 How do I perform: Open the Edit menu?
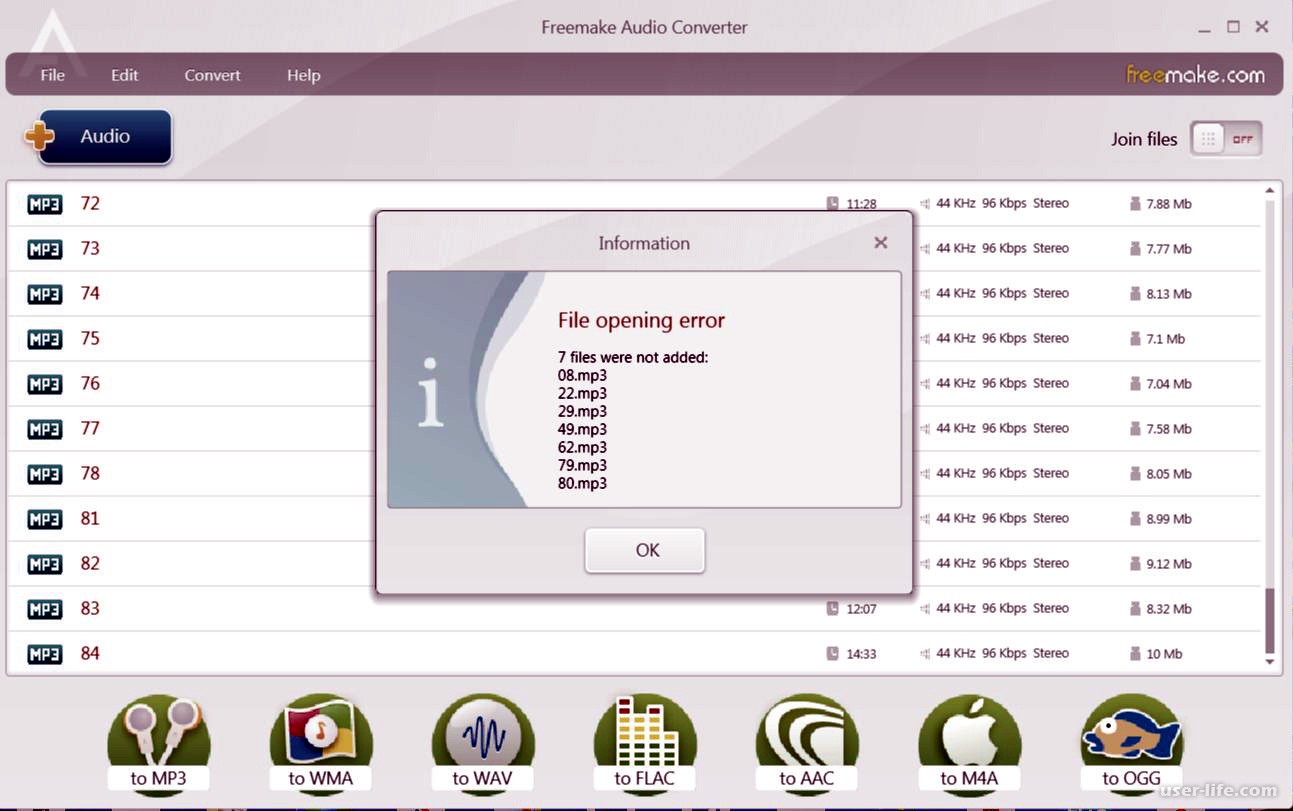[x=125, y=75]
